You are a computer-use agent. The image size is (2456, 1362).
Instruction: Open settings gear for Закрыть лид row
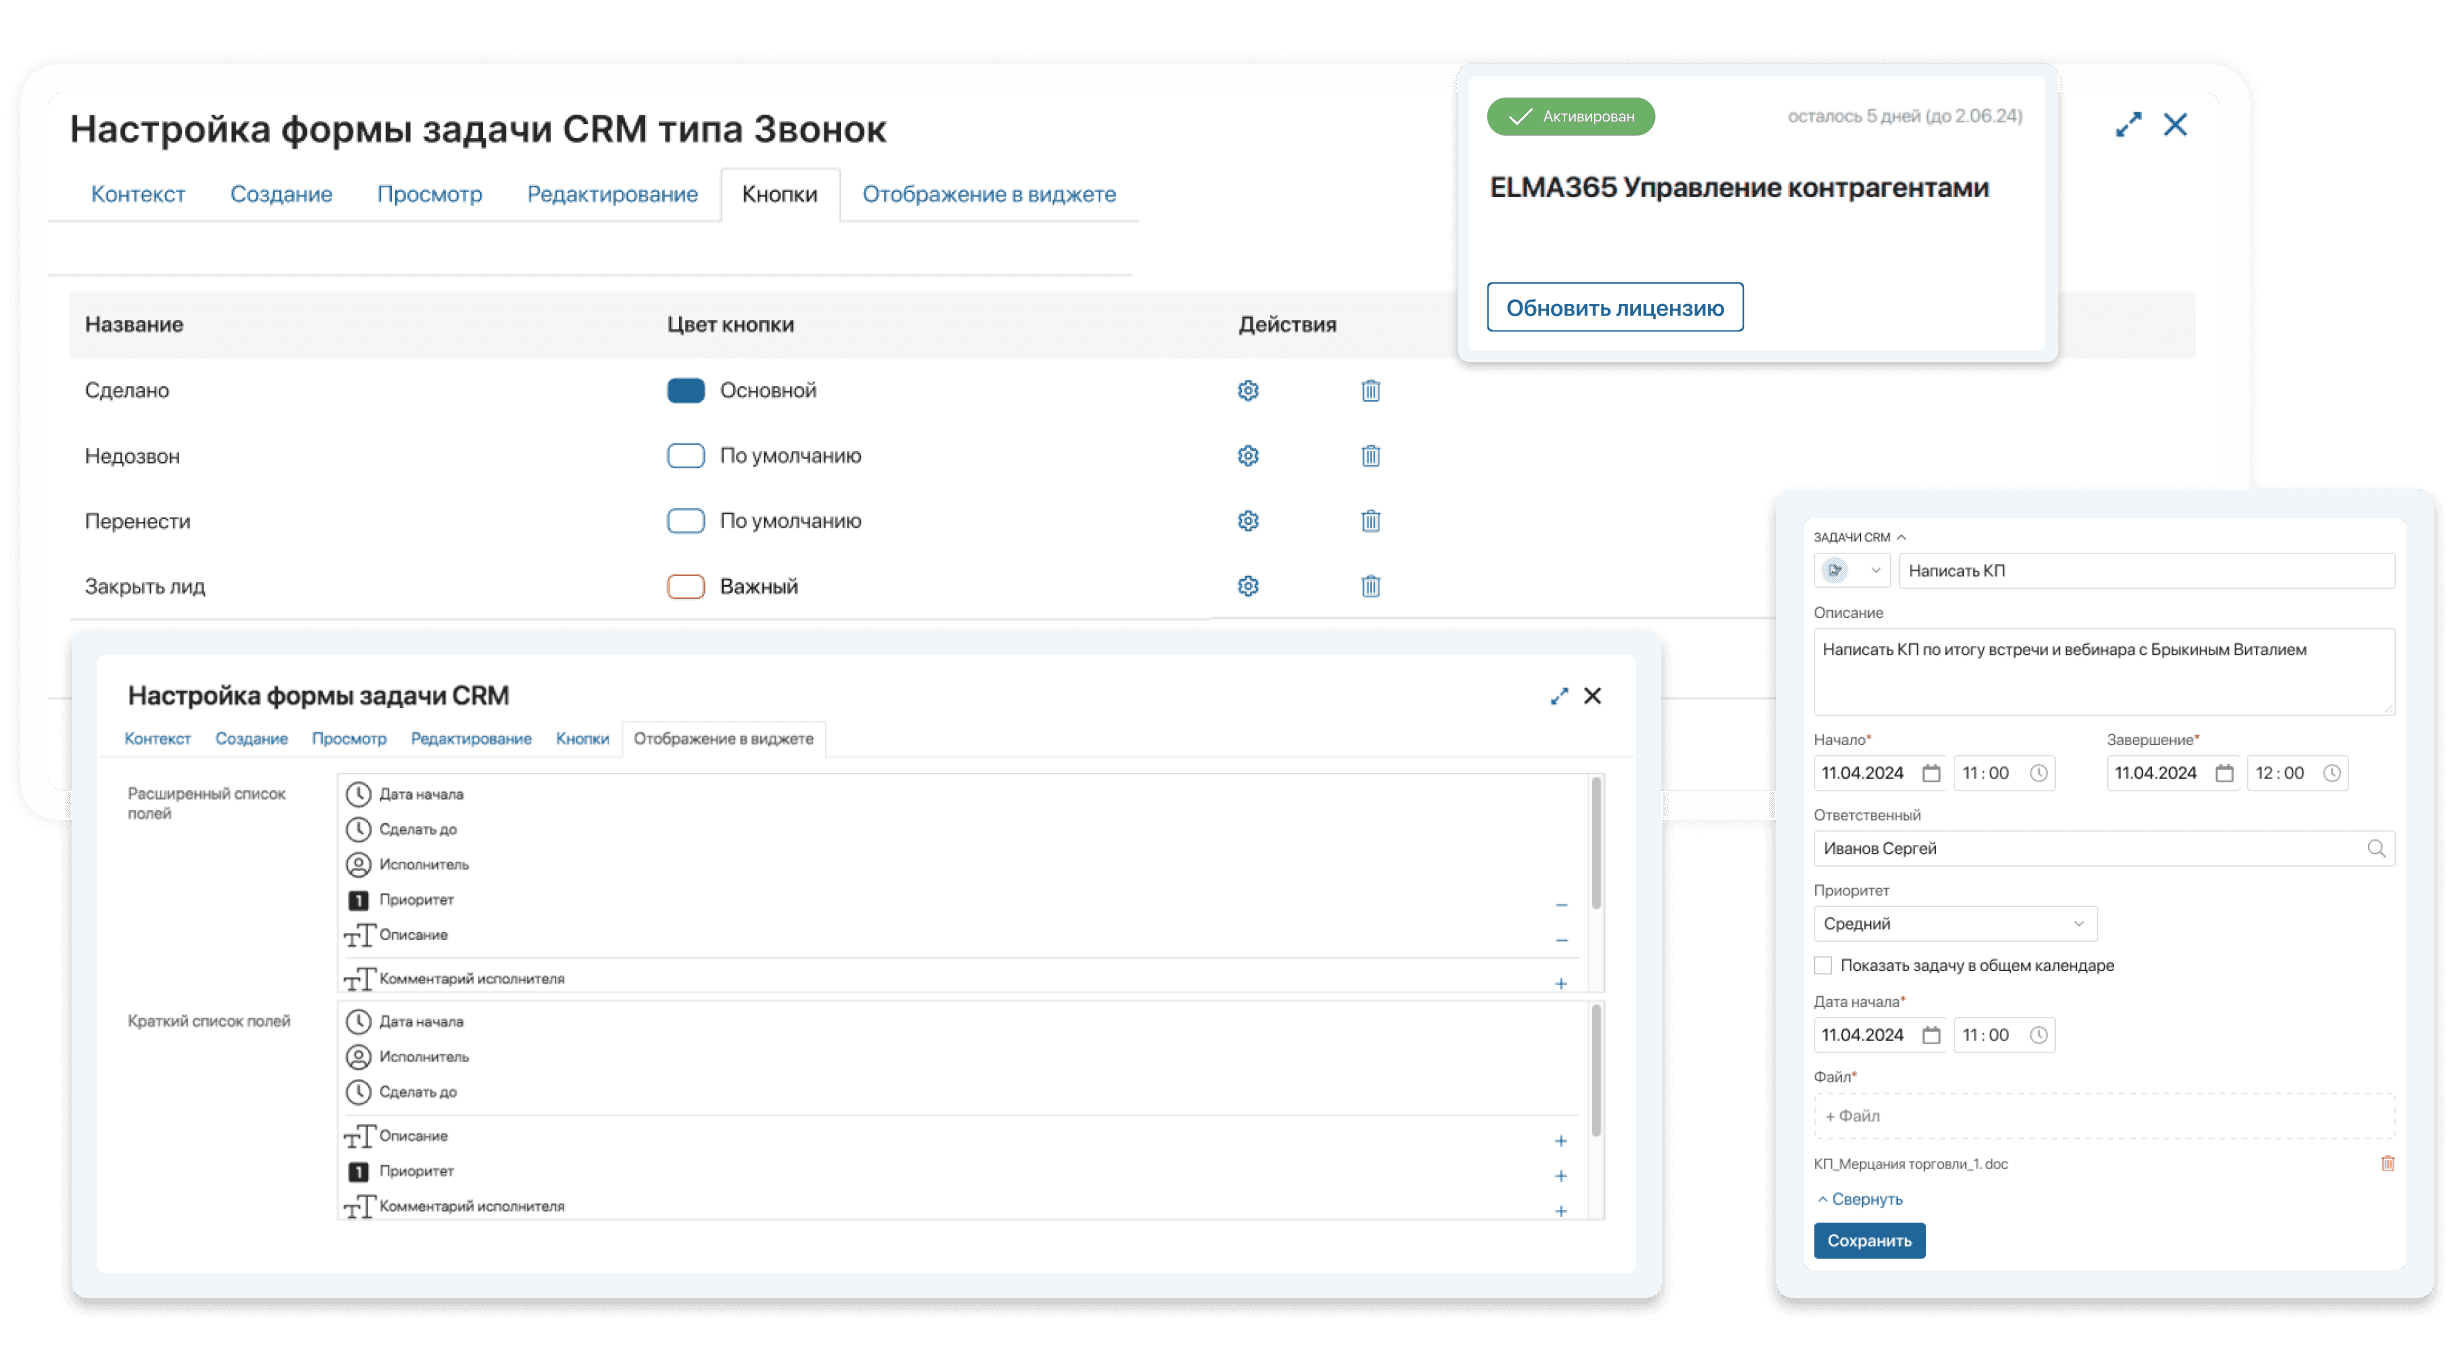coord(1248,586)
